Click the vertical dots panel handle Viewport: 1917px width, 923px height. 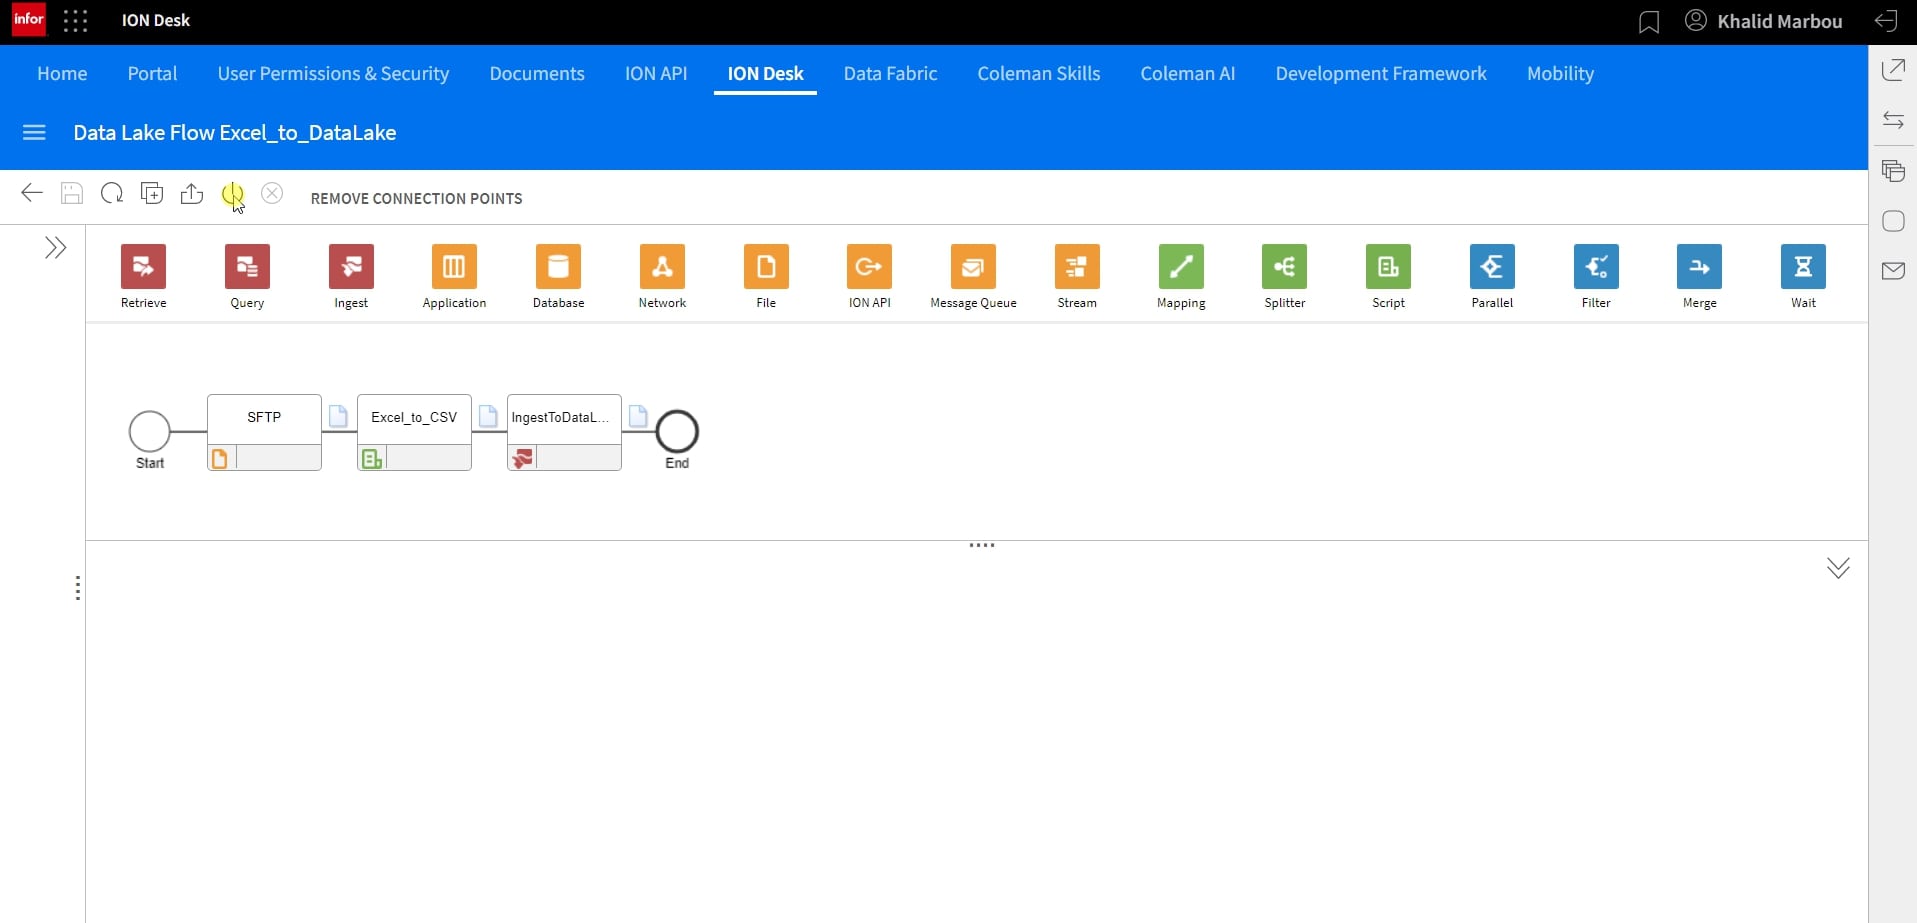77,588
